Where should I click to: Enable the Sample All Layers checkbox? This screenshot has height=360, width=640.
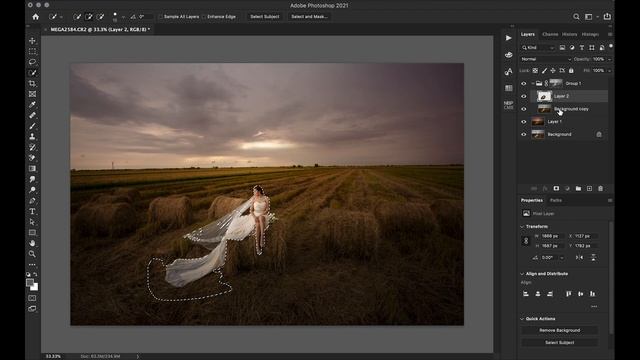pos(161,17)
